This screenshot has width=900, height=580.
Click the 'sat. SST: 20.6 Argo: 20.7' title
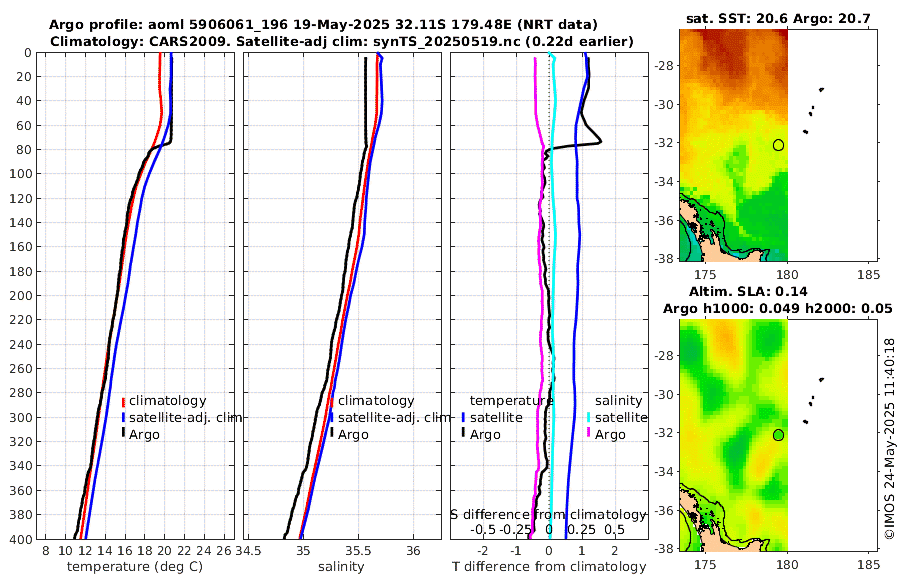778,18
